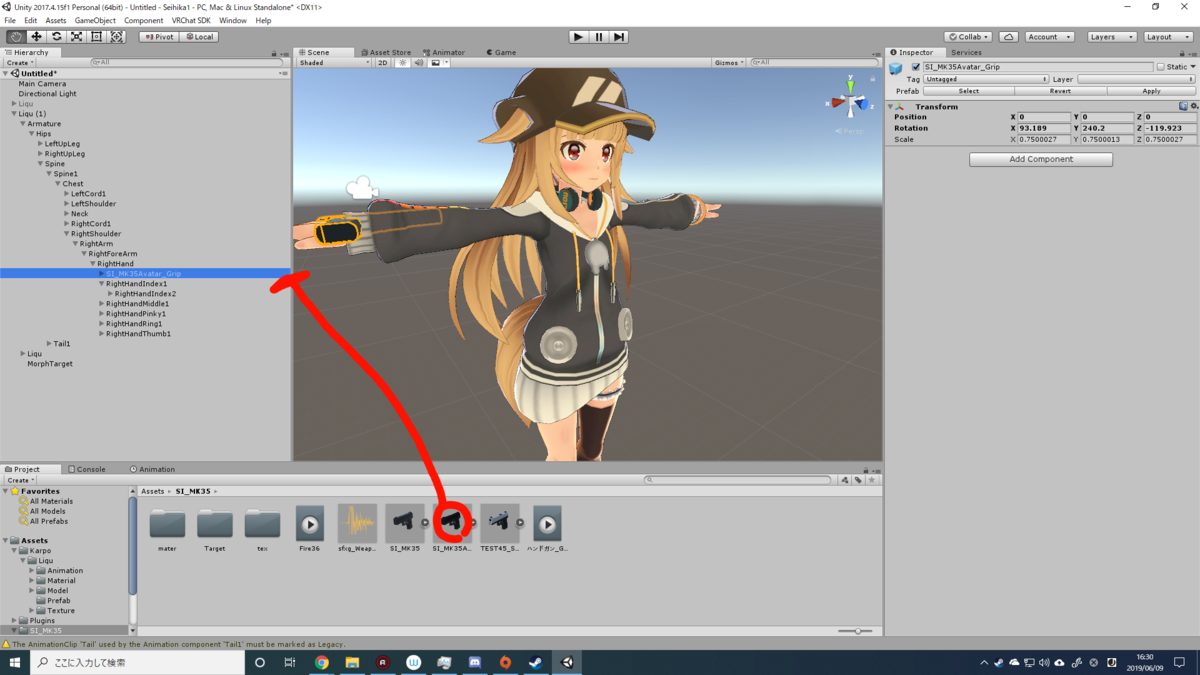The width and height of the screenshot is (1200, 675).
Task: Select the Fire36 animation asset
Action: 310,529
